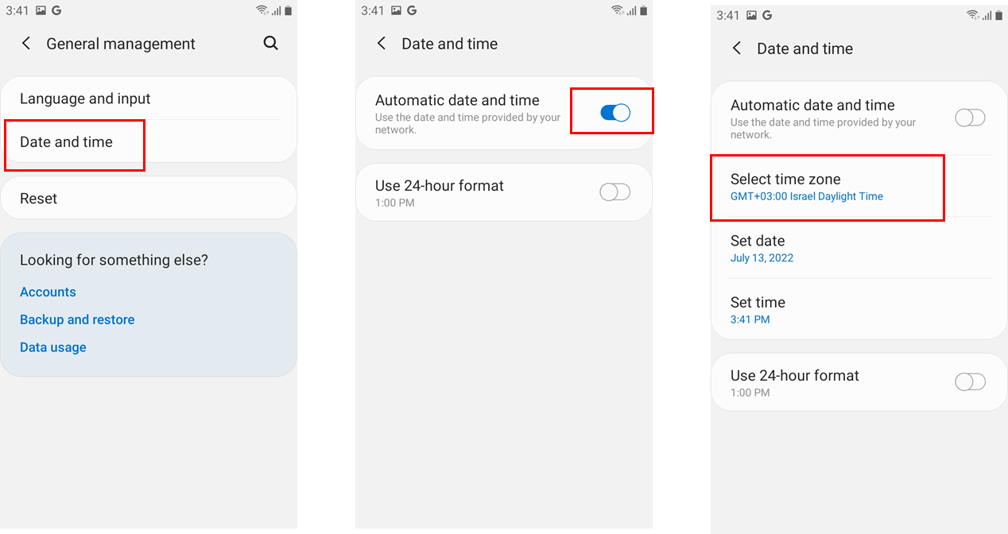Tap the search magnifier icon
The width and height of the screenshot is (1008, 534).
[271, 44]
